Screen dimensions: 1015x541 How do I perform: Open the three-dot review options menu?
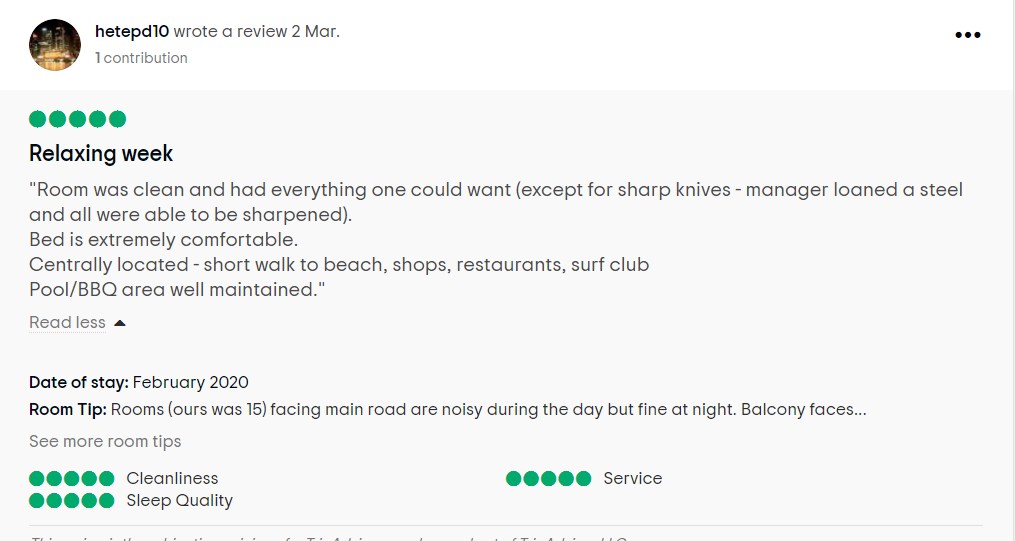click(968, 35)
